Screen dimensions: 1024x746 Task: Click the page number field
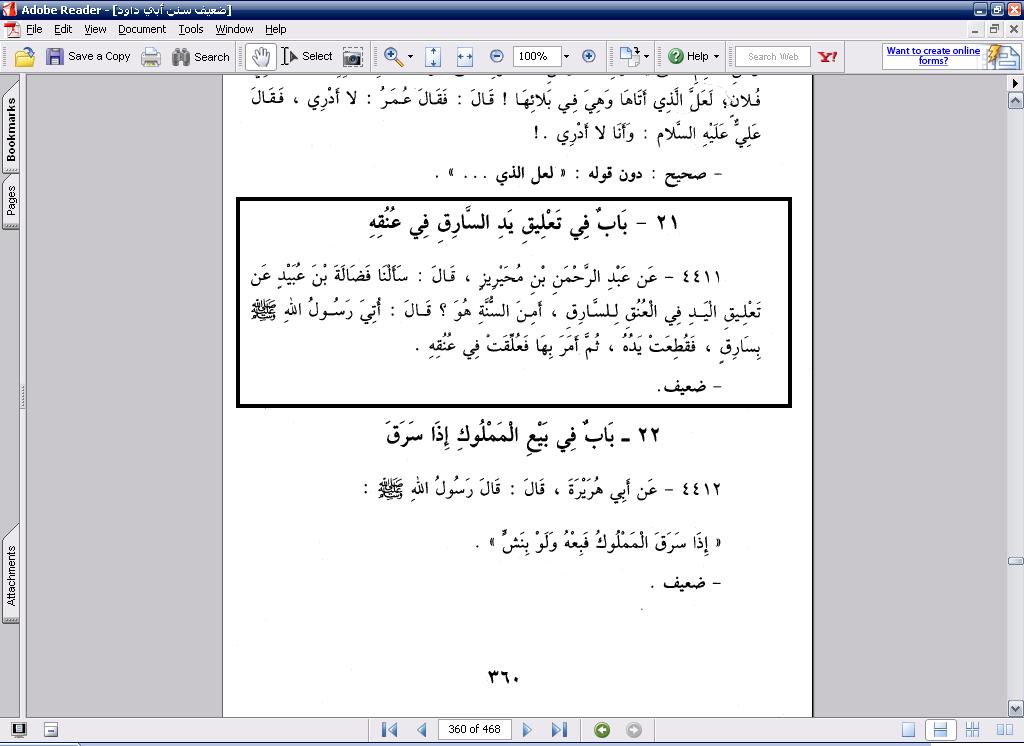coord(474,730)
